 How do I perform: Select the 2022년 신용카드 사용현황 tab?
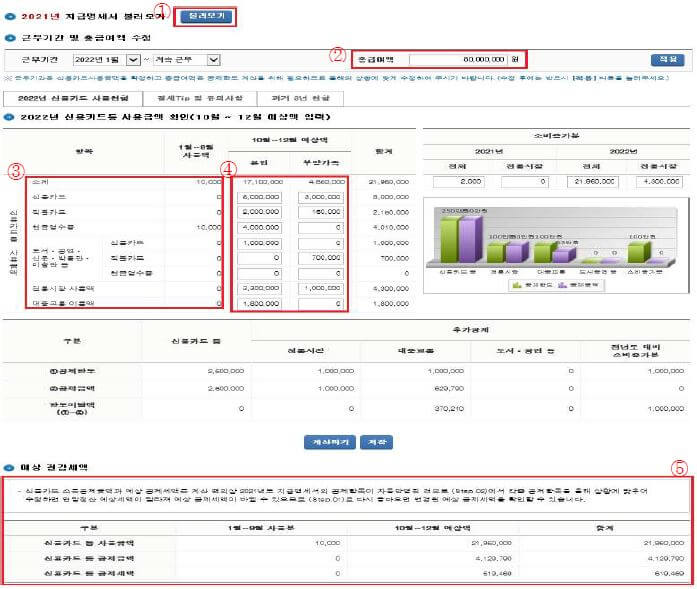tap(73, 98)
